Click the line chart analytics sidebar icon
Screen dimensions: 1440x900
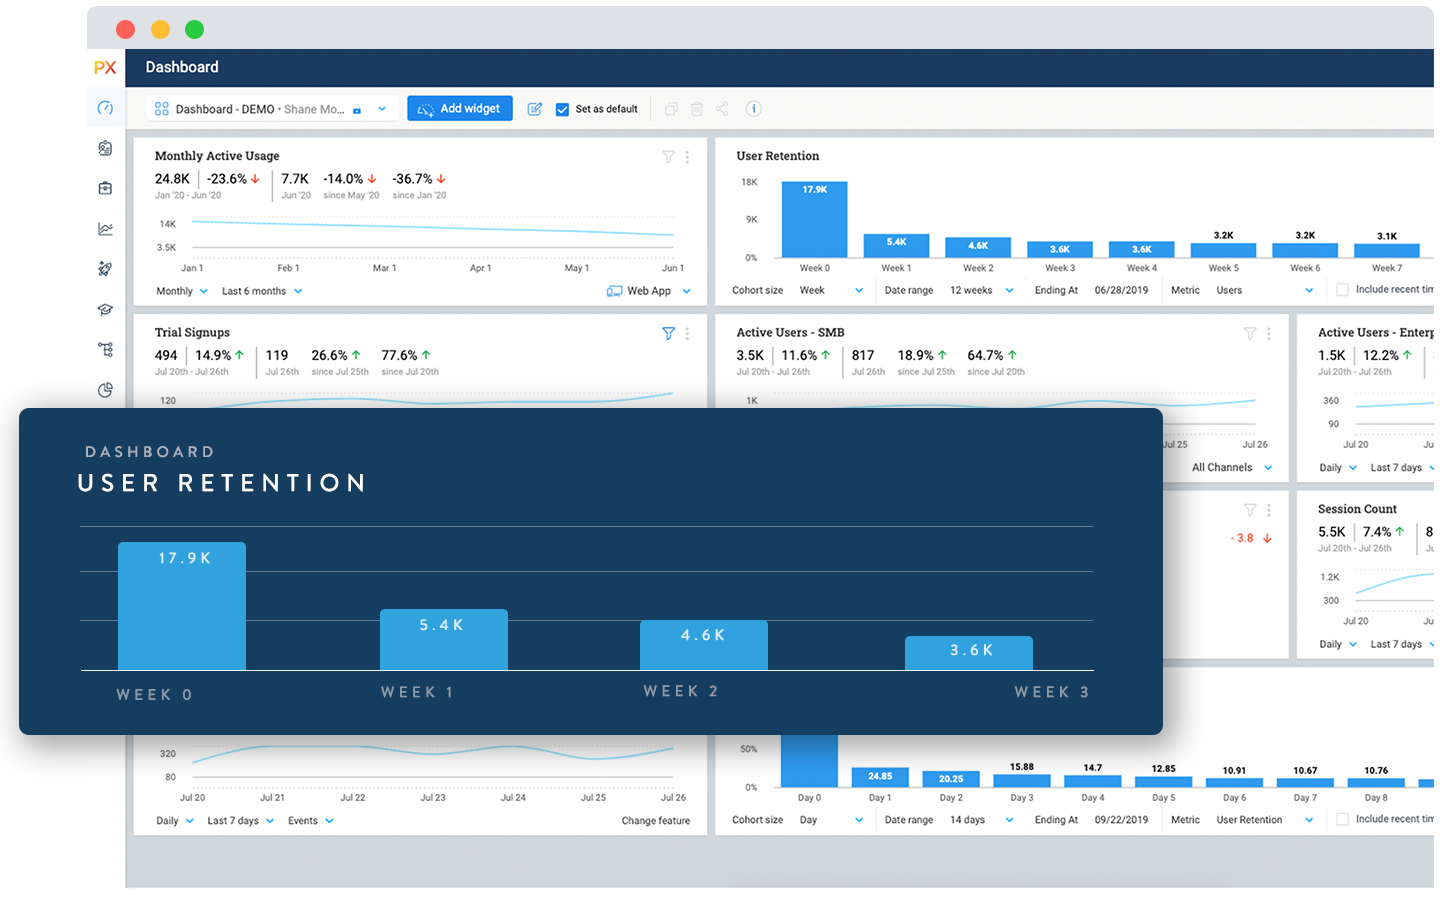point(105,229)
